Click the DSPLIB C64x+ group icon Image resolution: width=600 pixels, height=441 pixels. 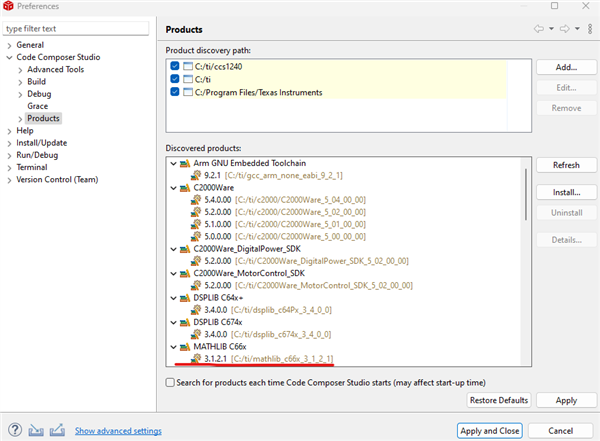pos(185,298)
